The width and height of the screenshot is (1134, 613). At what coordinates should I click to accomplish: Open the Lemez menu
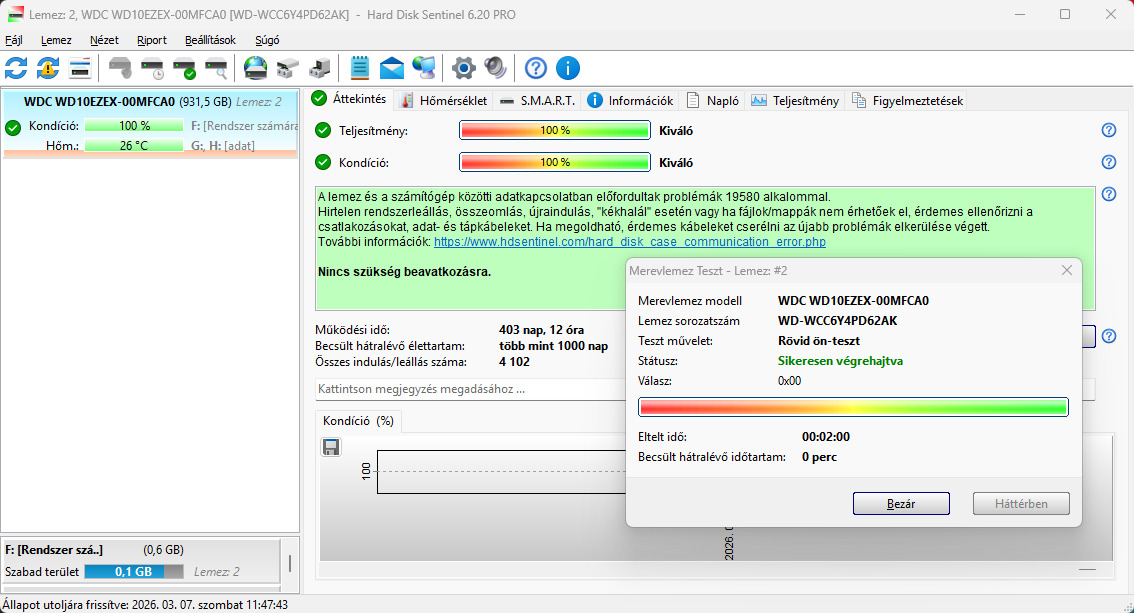[56, 40]
